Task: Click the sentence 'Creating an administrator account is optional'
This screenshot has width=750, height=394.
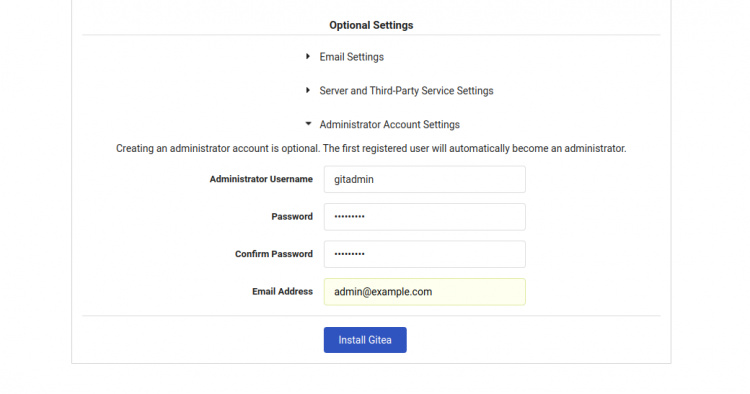Action: click(218, 148)
